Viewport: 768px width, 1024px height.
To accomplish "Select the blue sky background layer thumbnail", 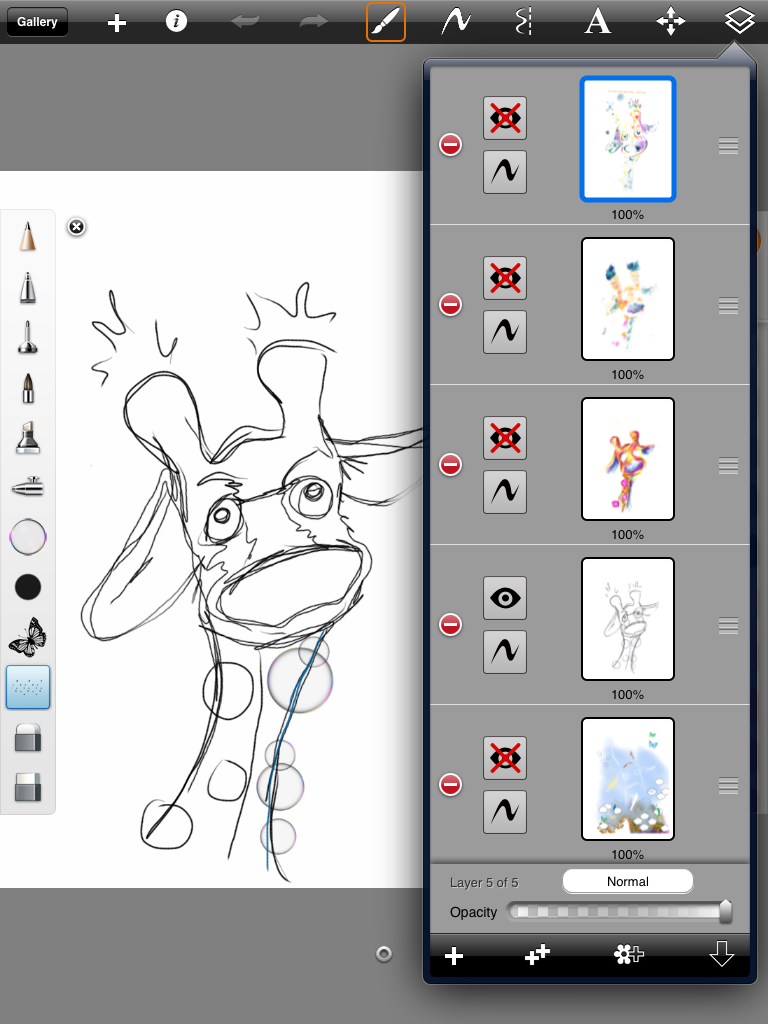I will tap(628, 779).
